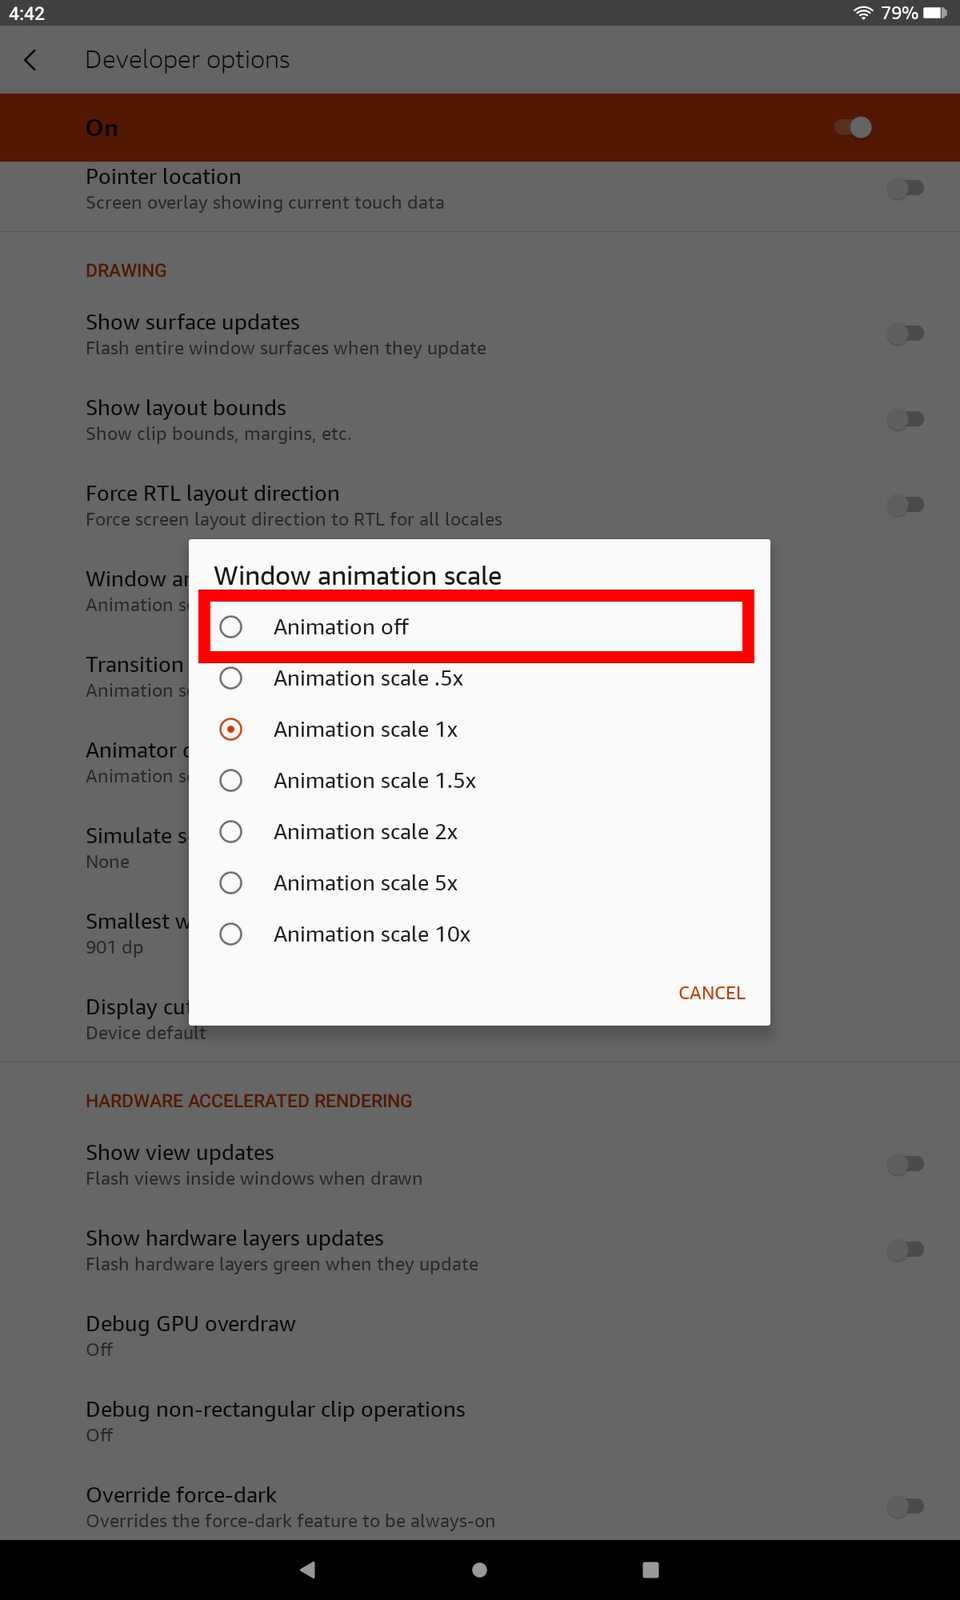Tap the Recent apps square button
The width and height of the screenshot is (960, 1600).
click(651, 1569)
